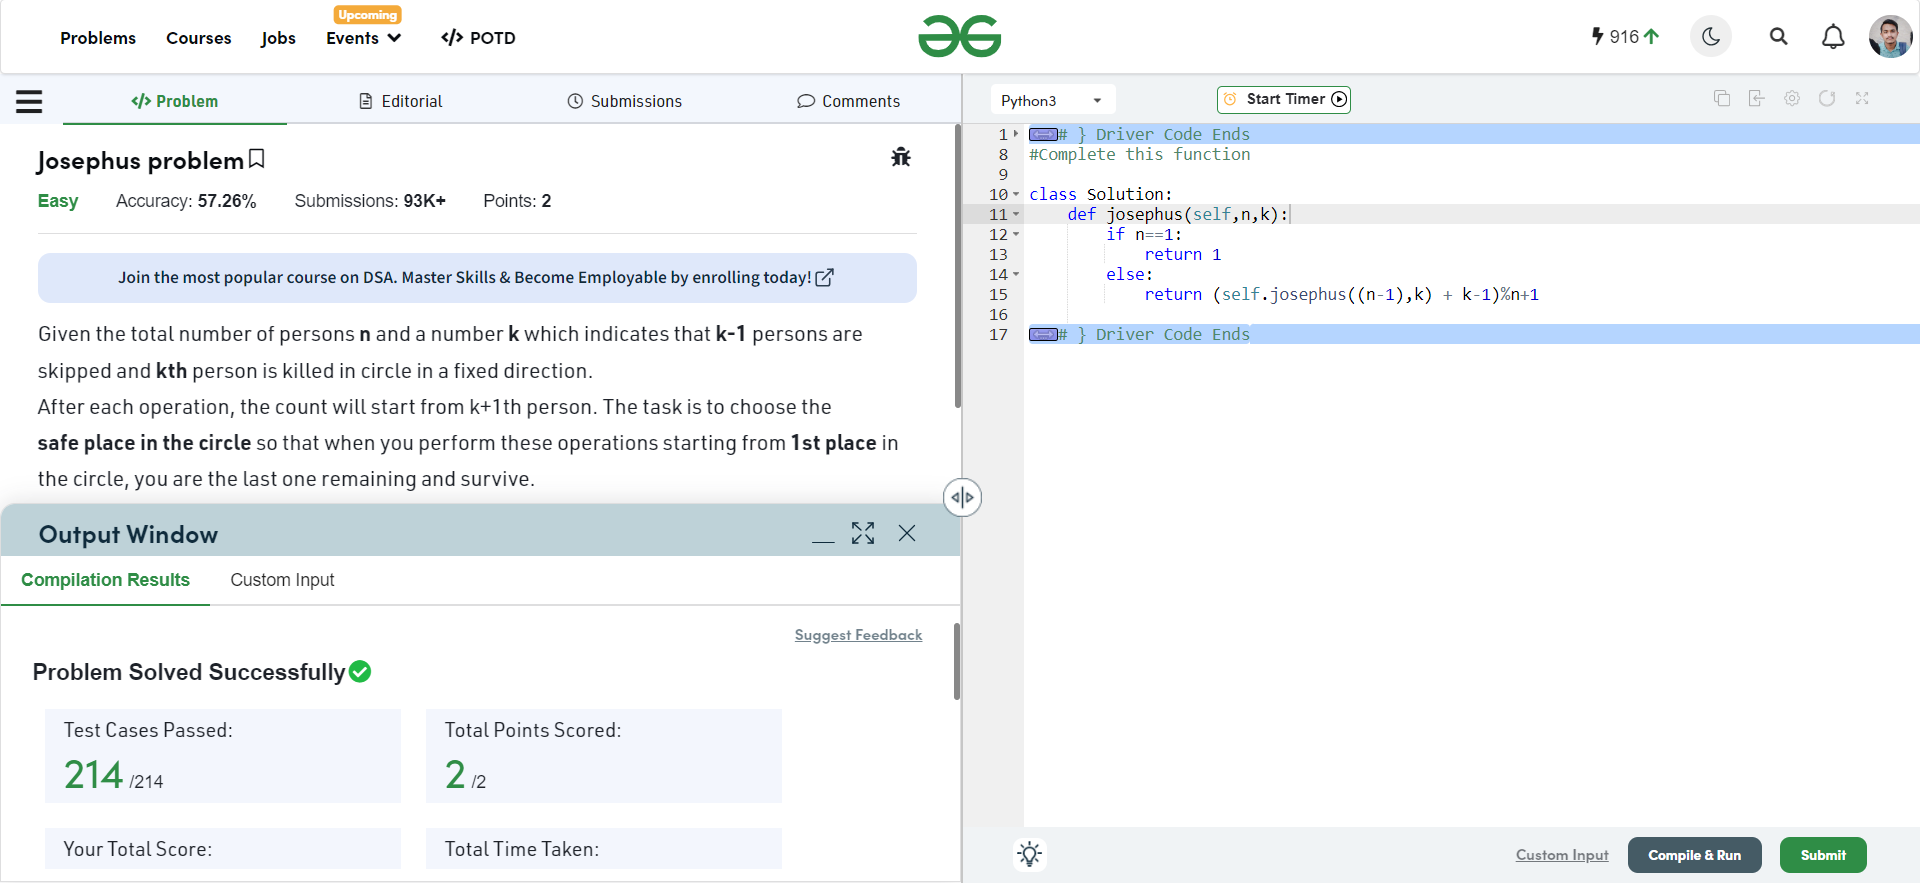Viewport: 1920px width, 883px height.
Task: Open the DSA course enrollment banner
Action: coord(477,278)
